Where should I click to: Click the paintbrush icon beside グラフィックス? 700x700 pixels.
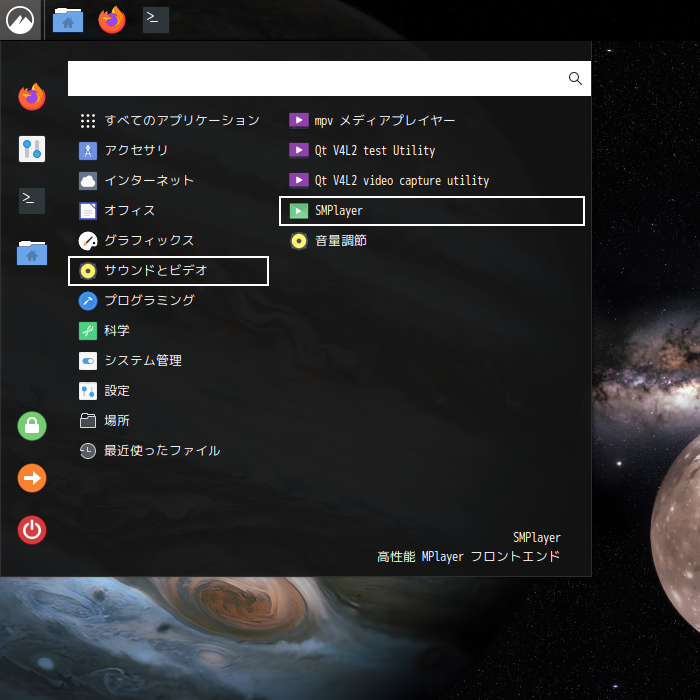coord(88,241)
